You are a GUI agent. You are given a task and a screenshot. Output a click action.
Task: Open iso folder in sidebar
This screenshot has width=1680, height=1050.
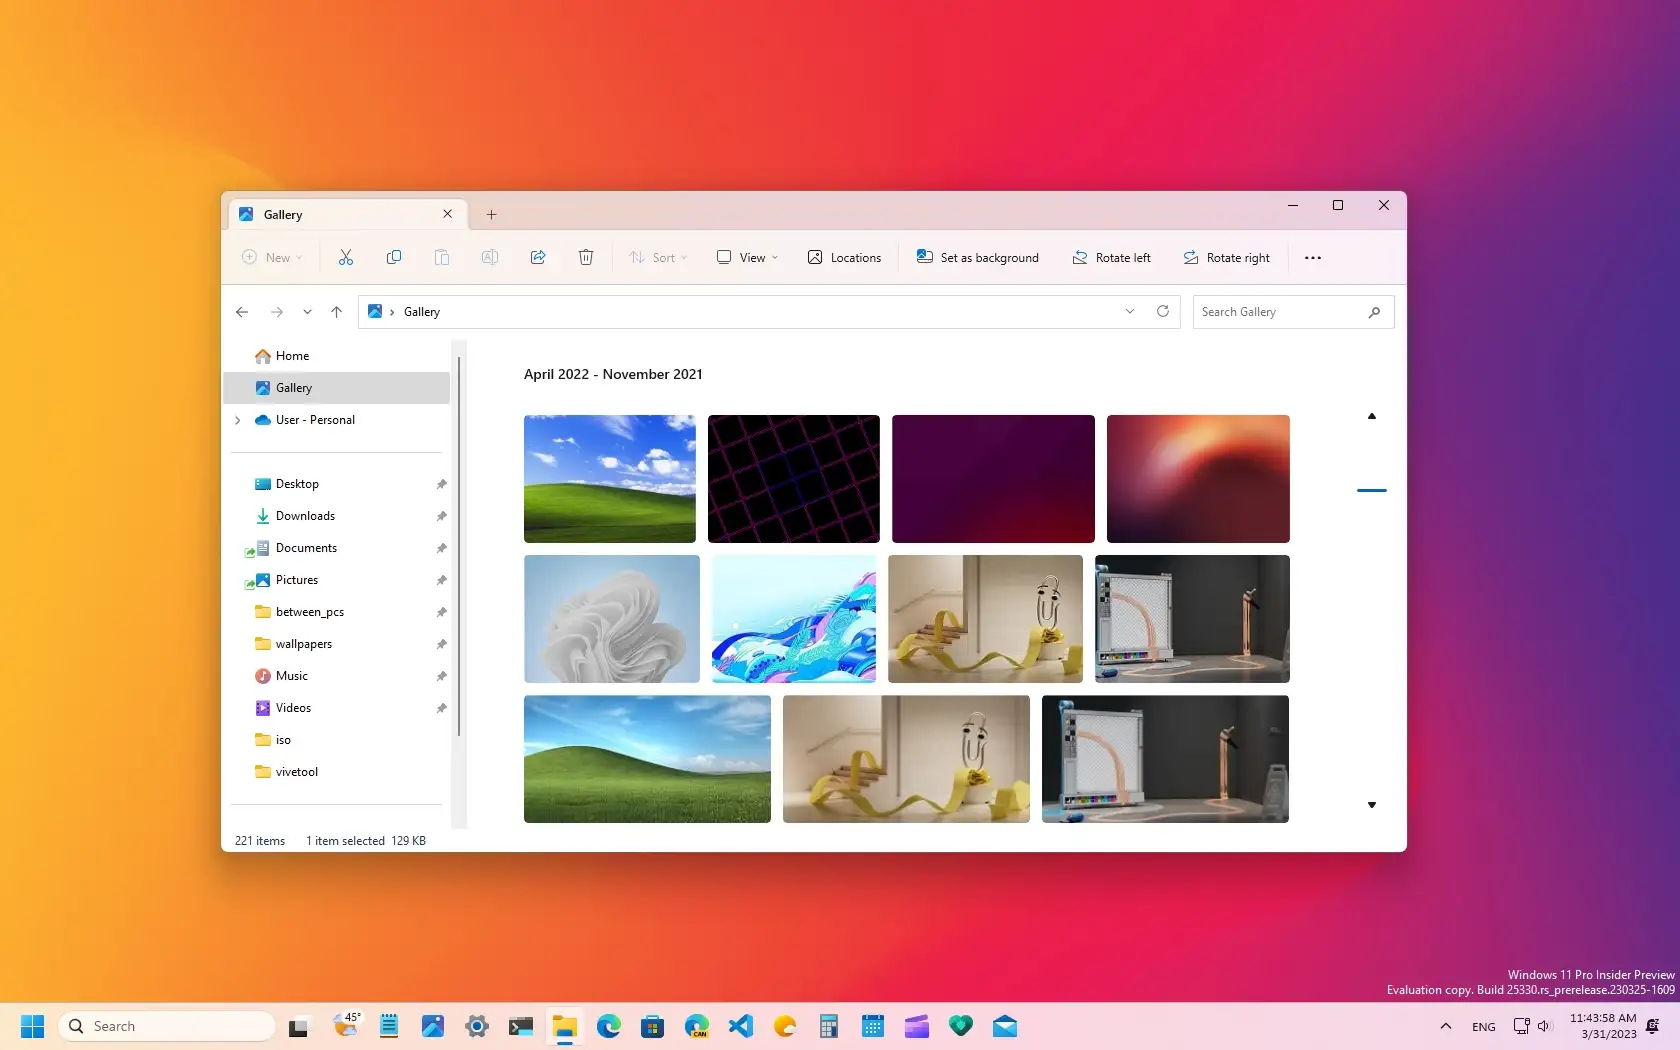point(337,740)
